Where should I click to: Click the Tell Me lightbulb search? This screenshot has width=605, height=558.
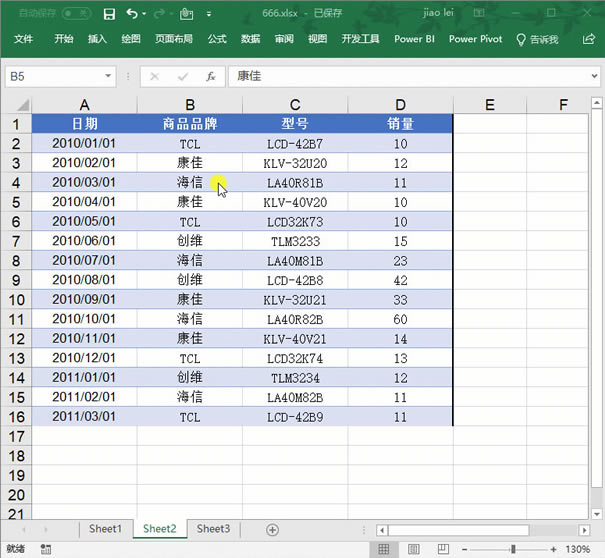pyautogui.click(x=537, y=39)
